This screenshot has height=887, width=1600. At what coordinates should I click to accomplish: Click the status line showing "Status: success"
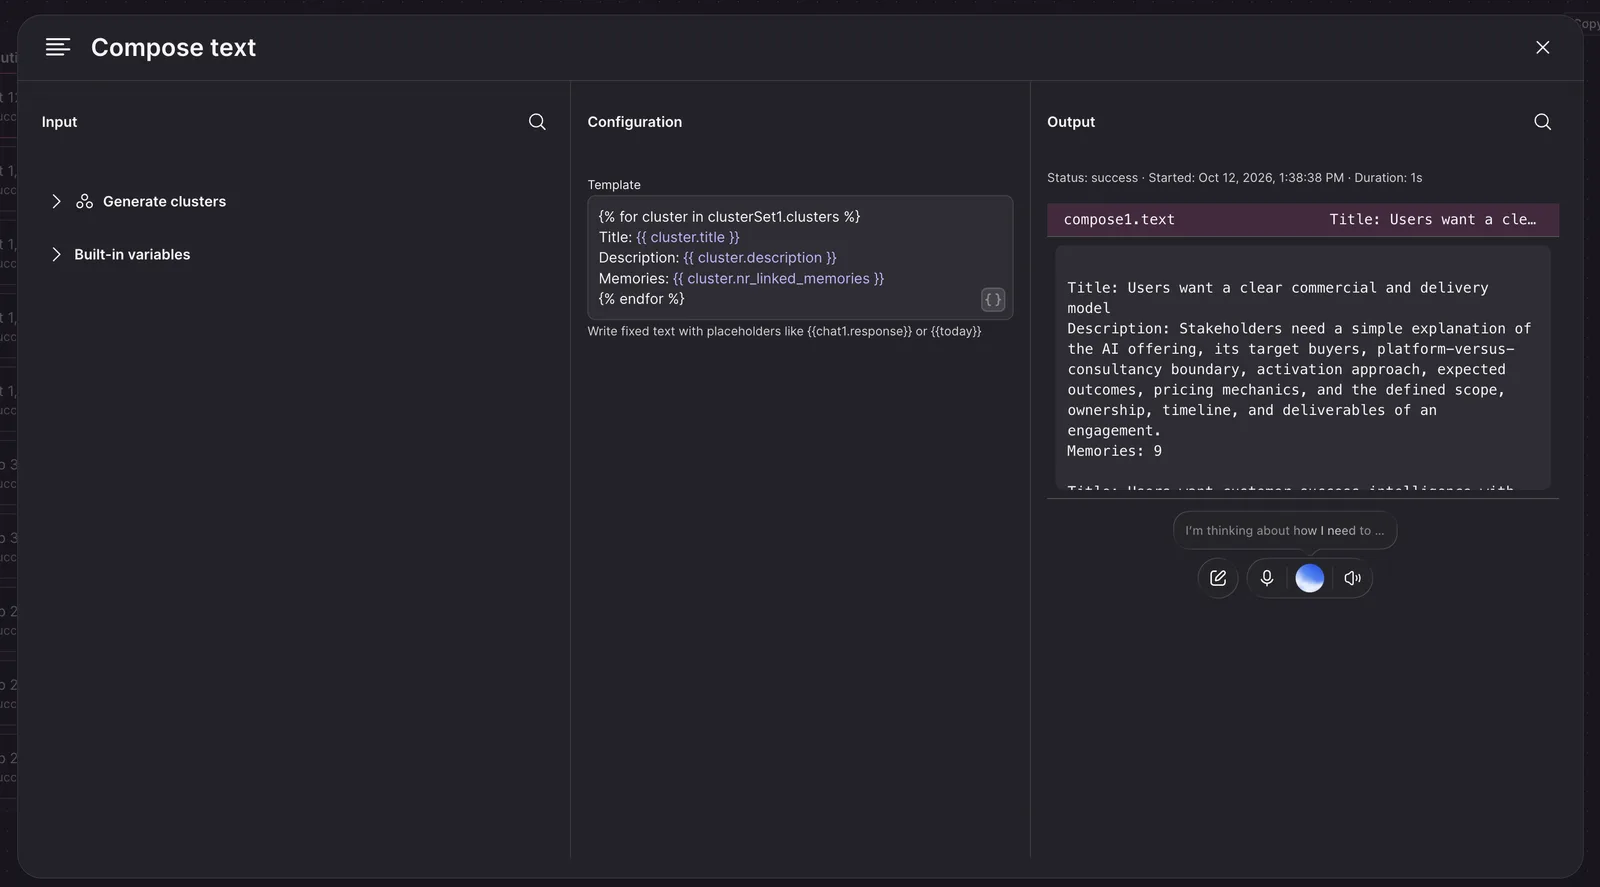pos(1235,178)
